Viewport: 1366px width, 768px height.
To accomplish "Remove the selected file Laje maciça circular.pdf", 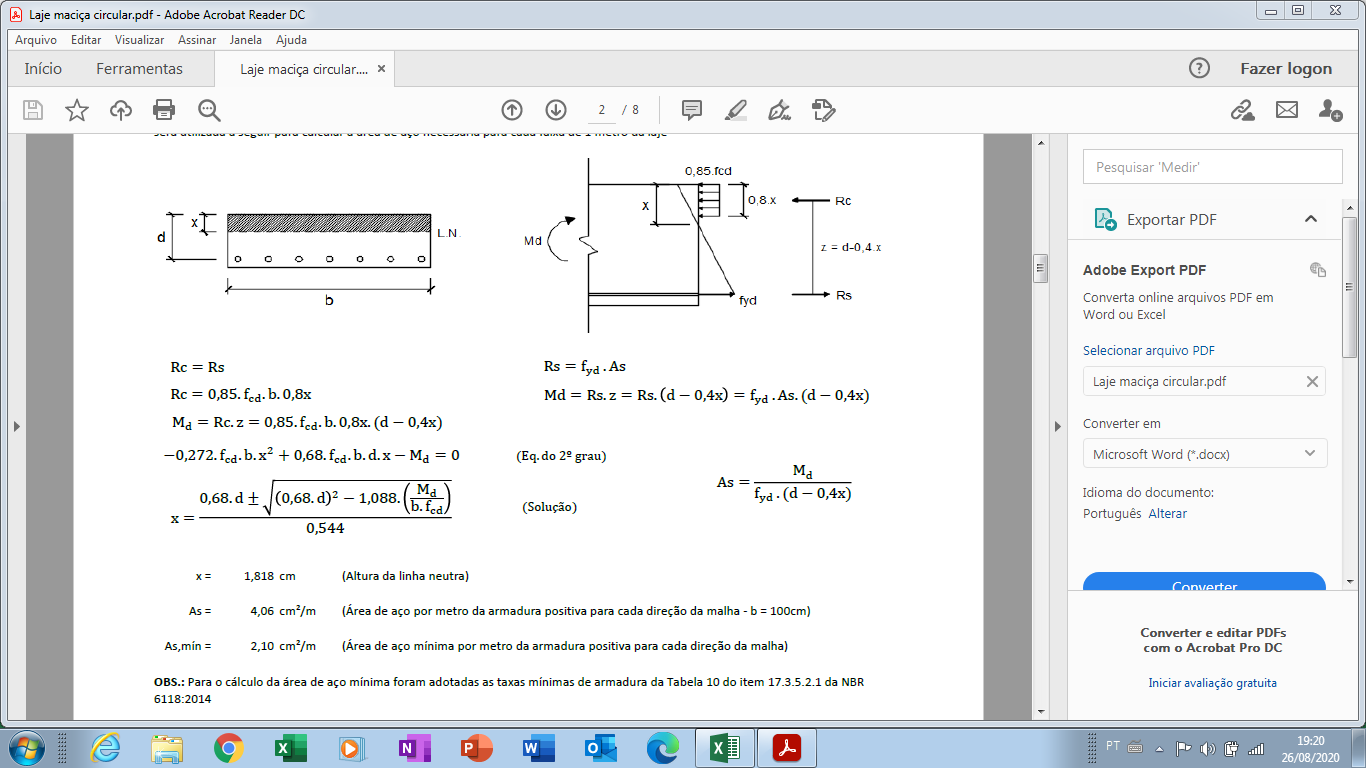I will [1312, 381].
